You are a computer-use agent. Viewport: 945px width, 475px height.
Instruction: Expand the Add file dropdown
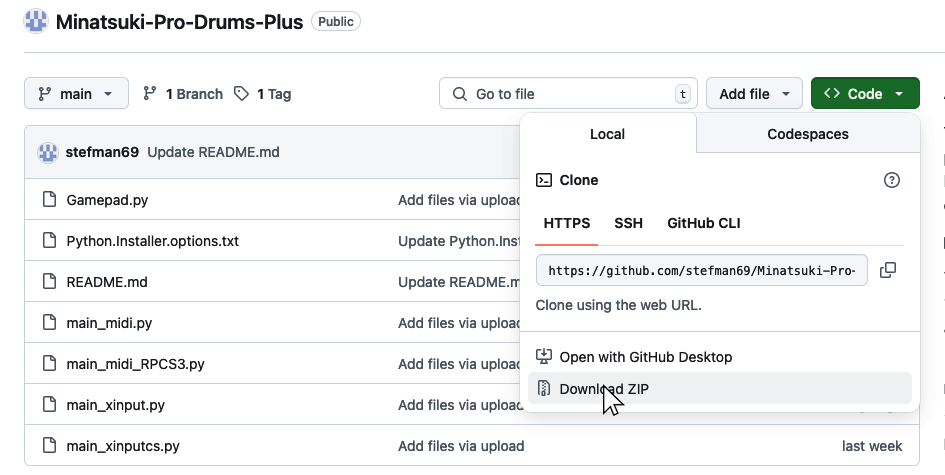754,93
